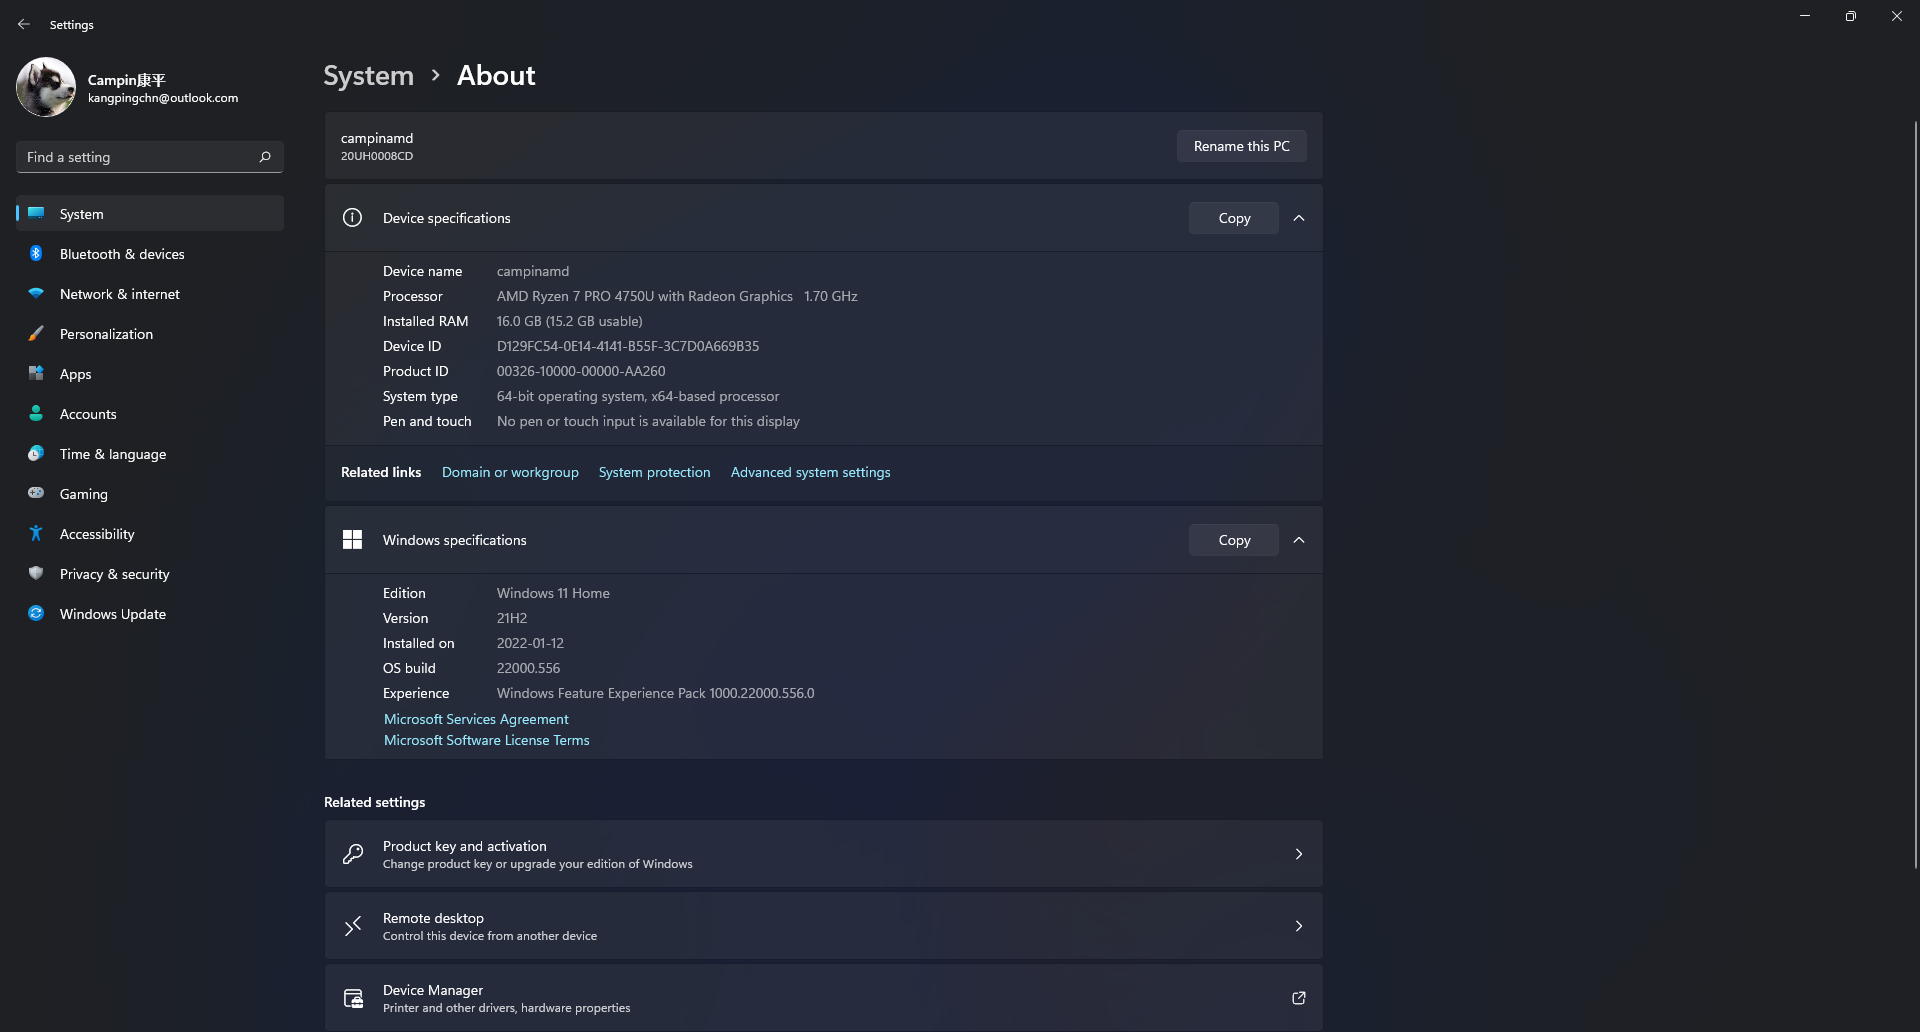Viewport: 1920px width, 1032px height.
Task: Navigate to System breadcrumb
Action: coord(368,75)
